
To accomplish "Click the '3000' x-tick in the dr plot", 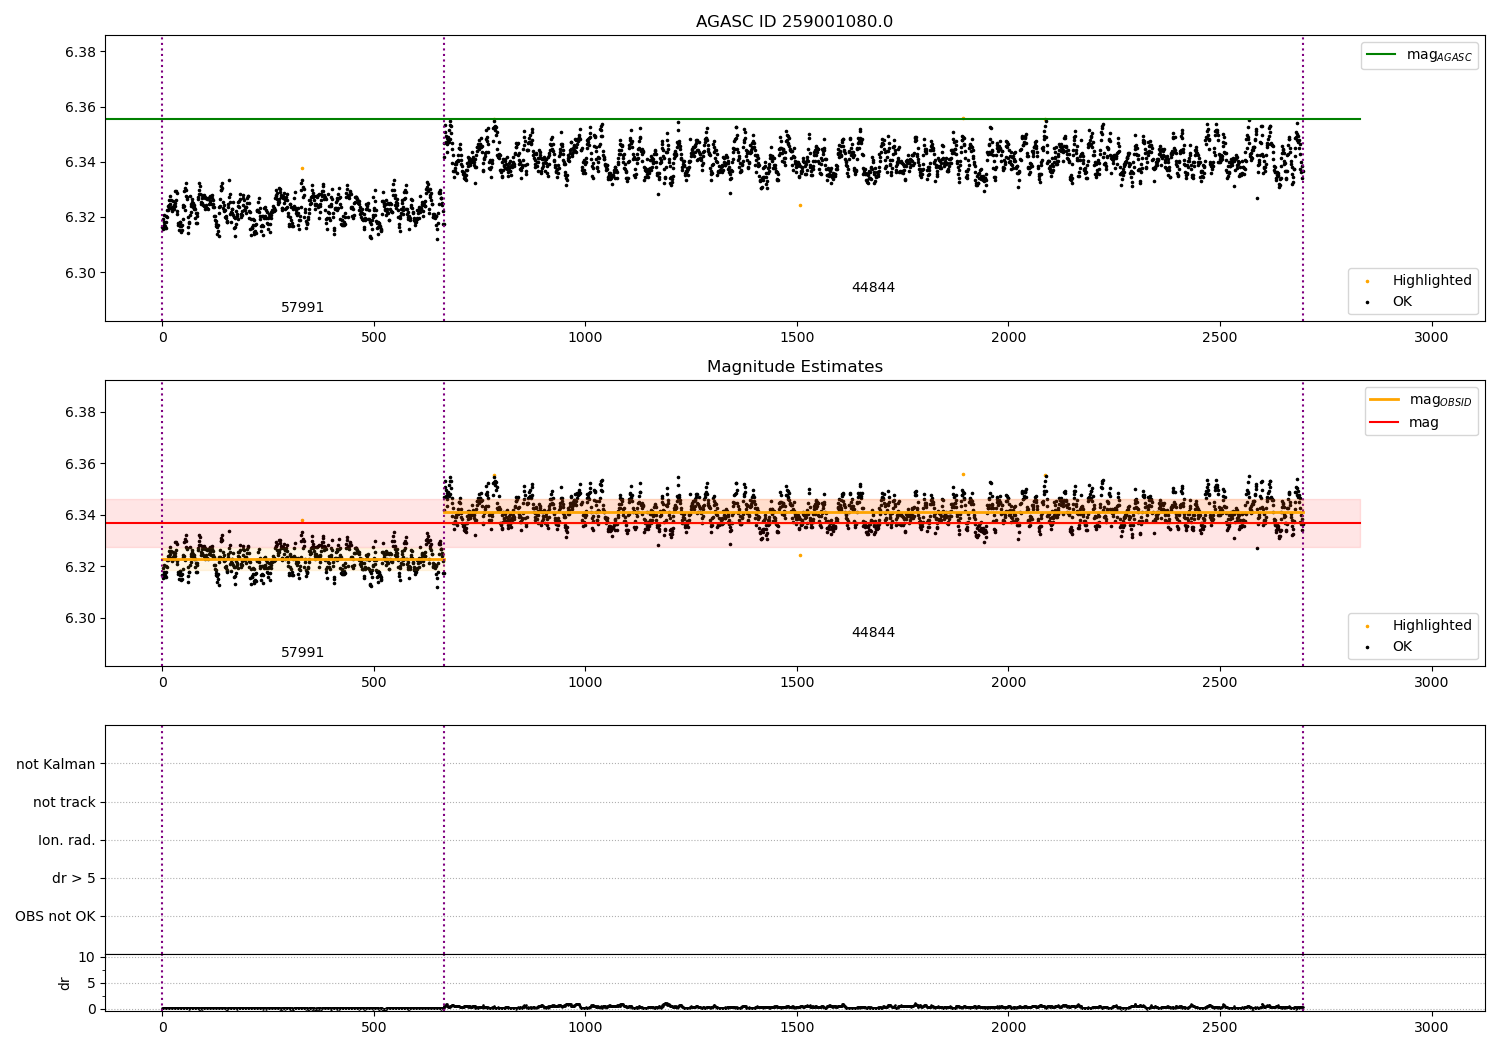I will tap(1431, 1027).
